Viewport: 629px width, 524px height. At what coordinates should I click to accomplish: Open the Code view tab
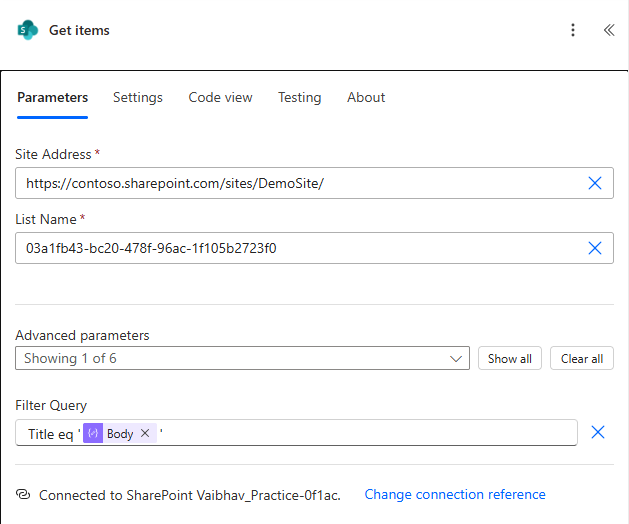[220, 97]
